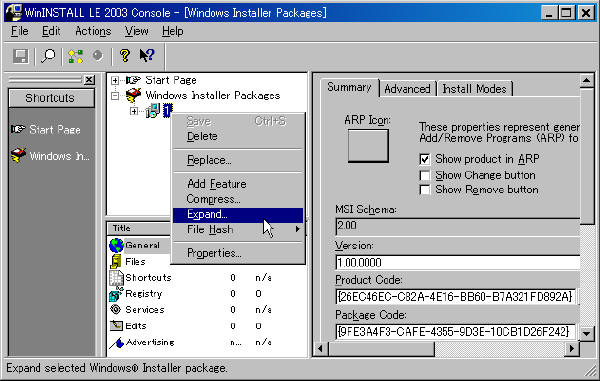Choose Expand... from context menu
Viewport: 600px width, 381px height.
point(238,215)
